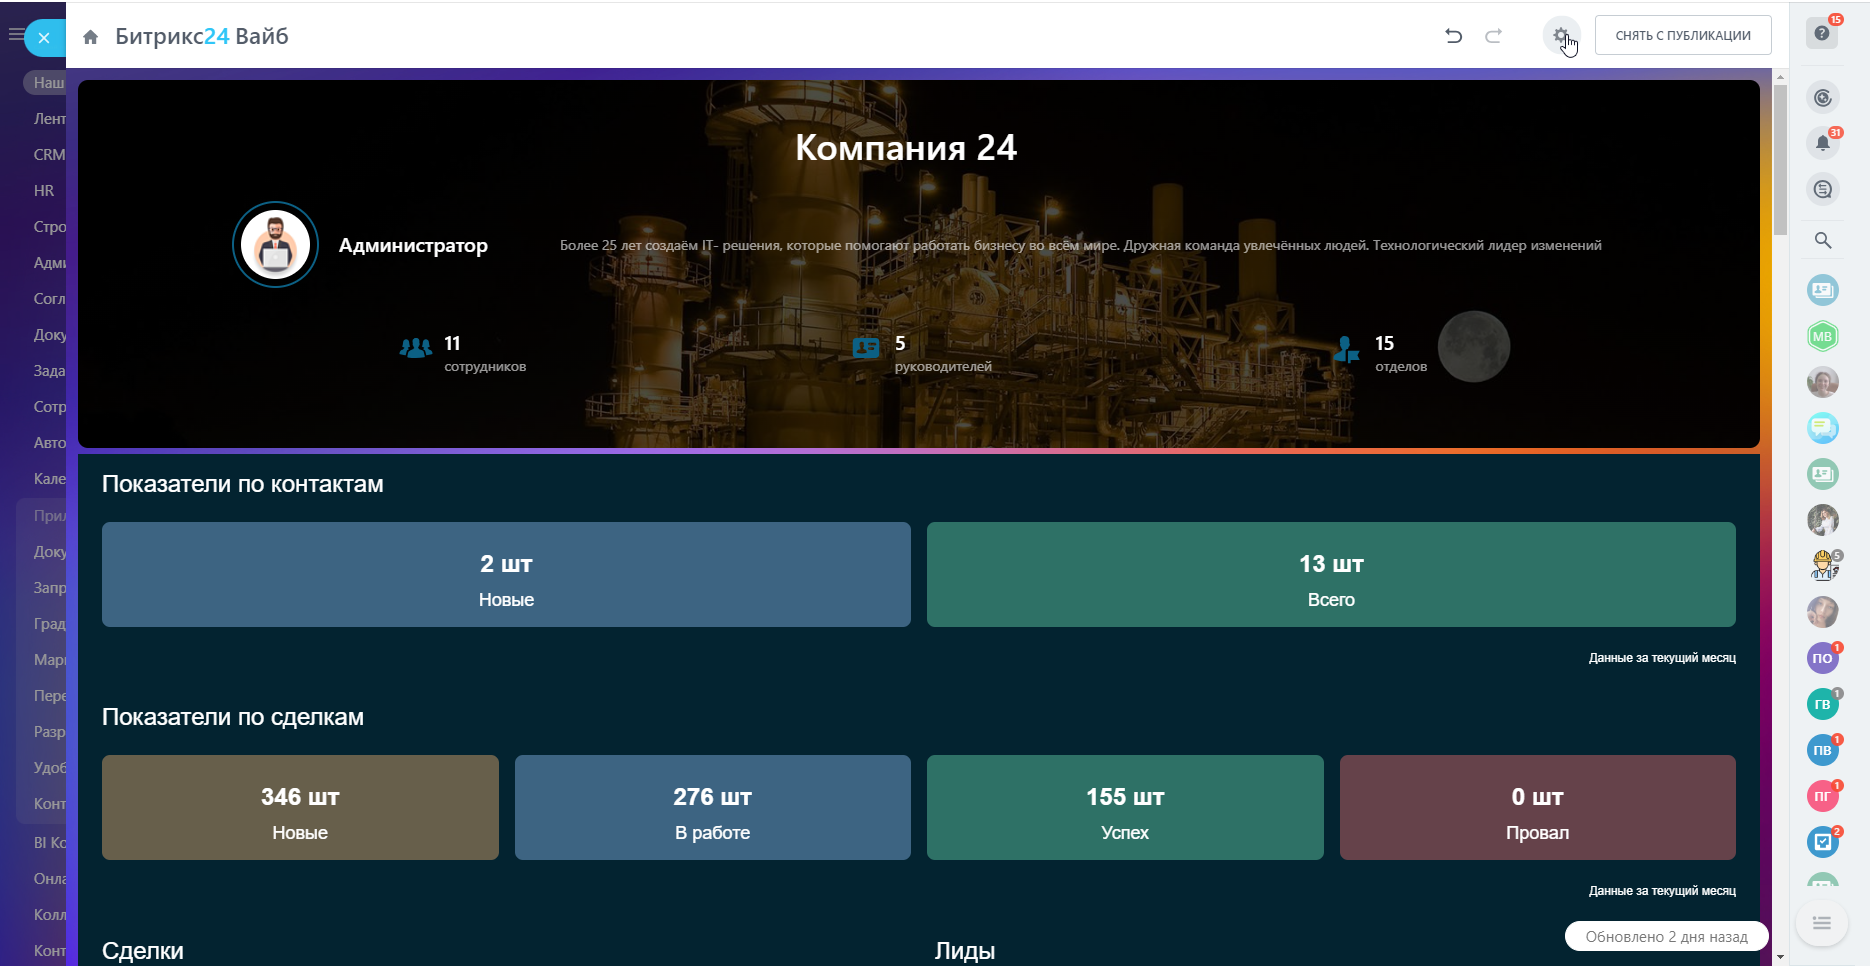Open settings via the gear icon
The image size is (1870, 966).
(x=1560, y=36)
